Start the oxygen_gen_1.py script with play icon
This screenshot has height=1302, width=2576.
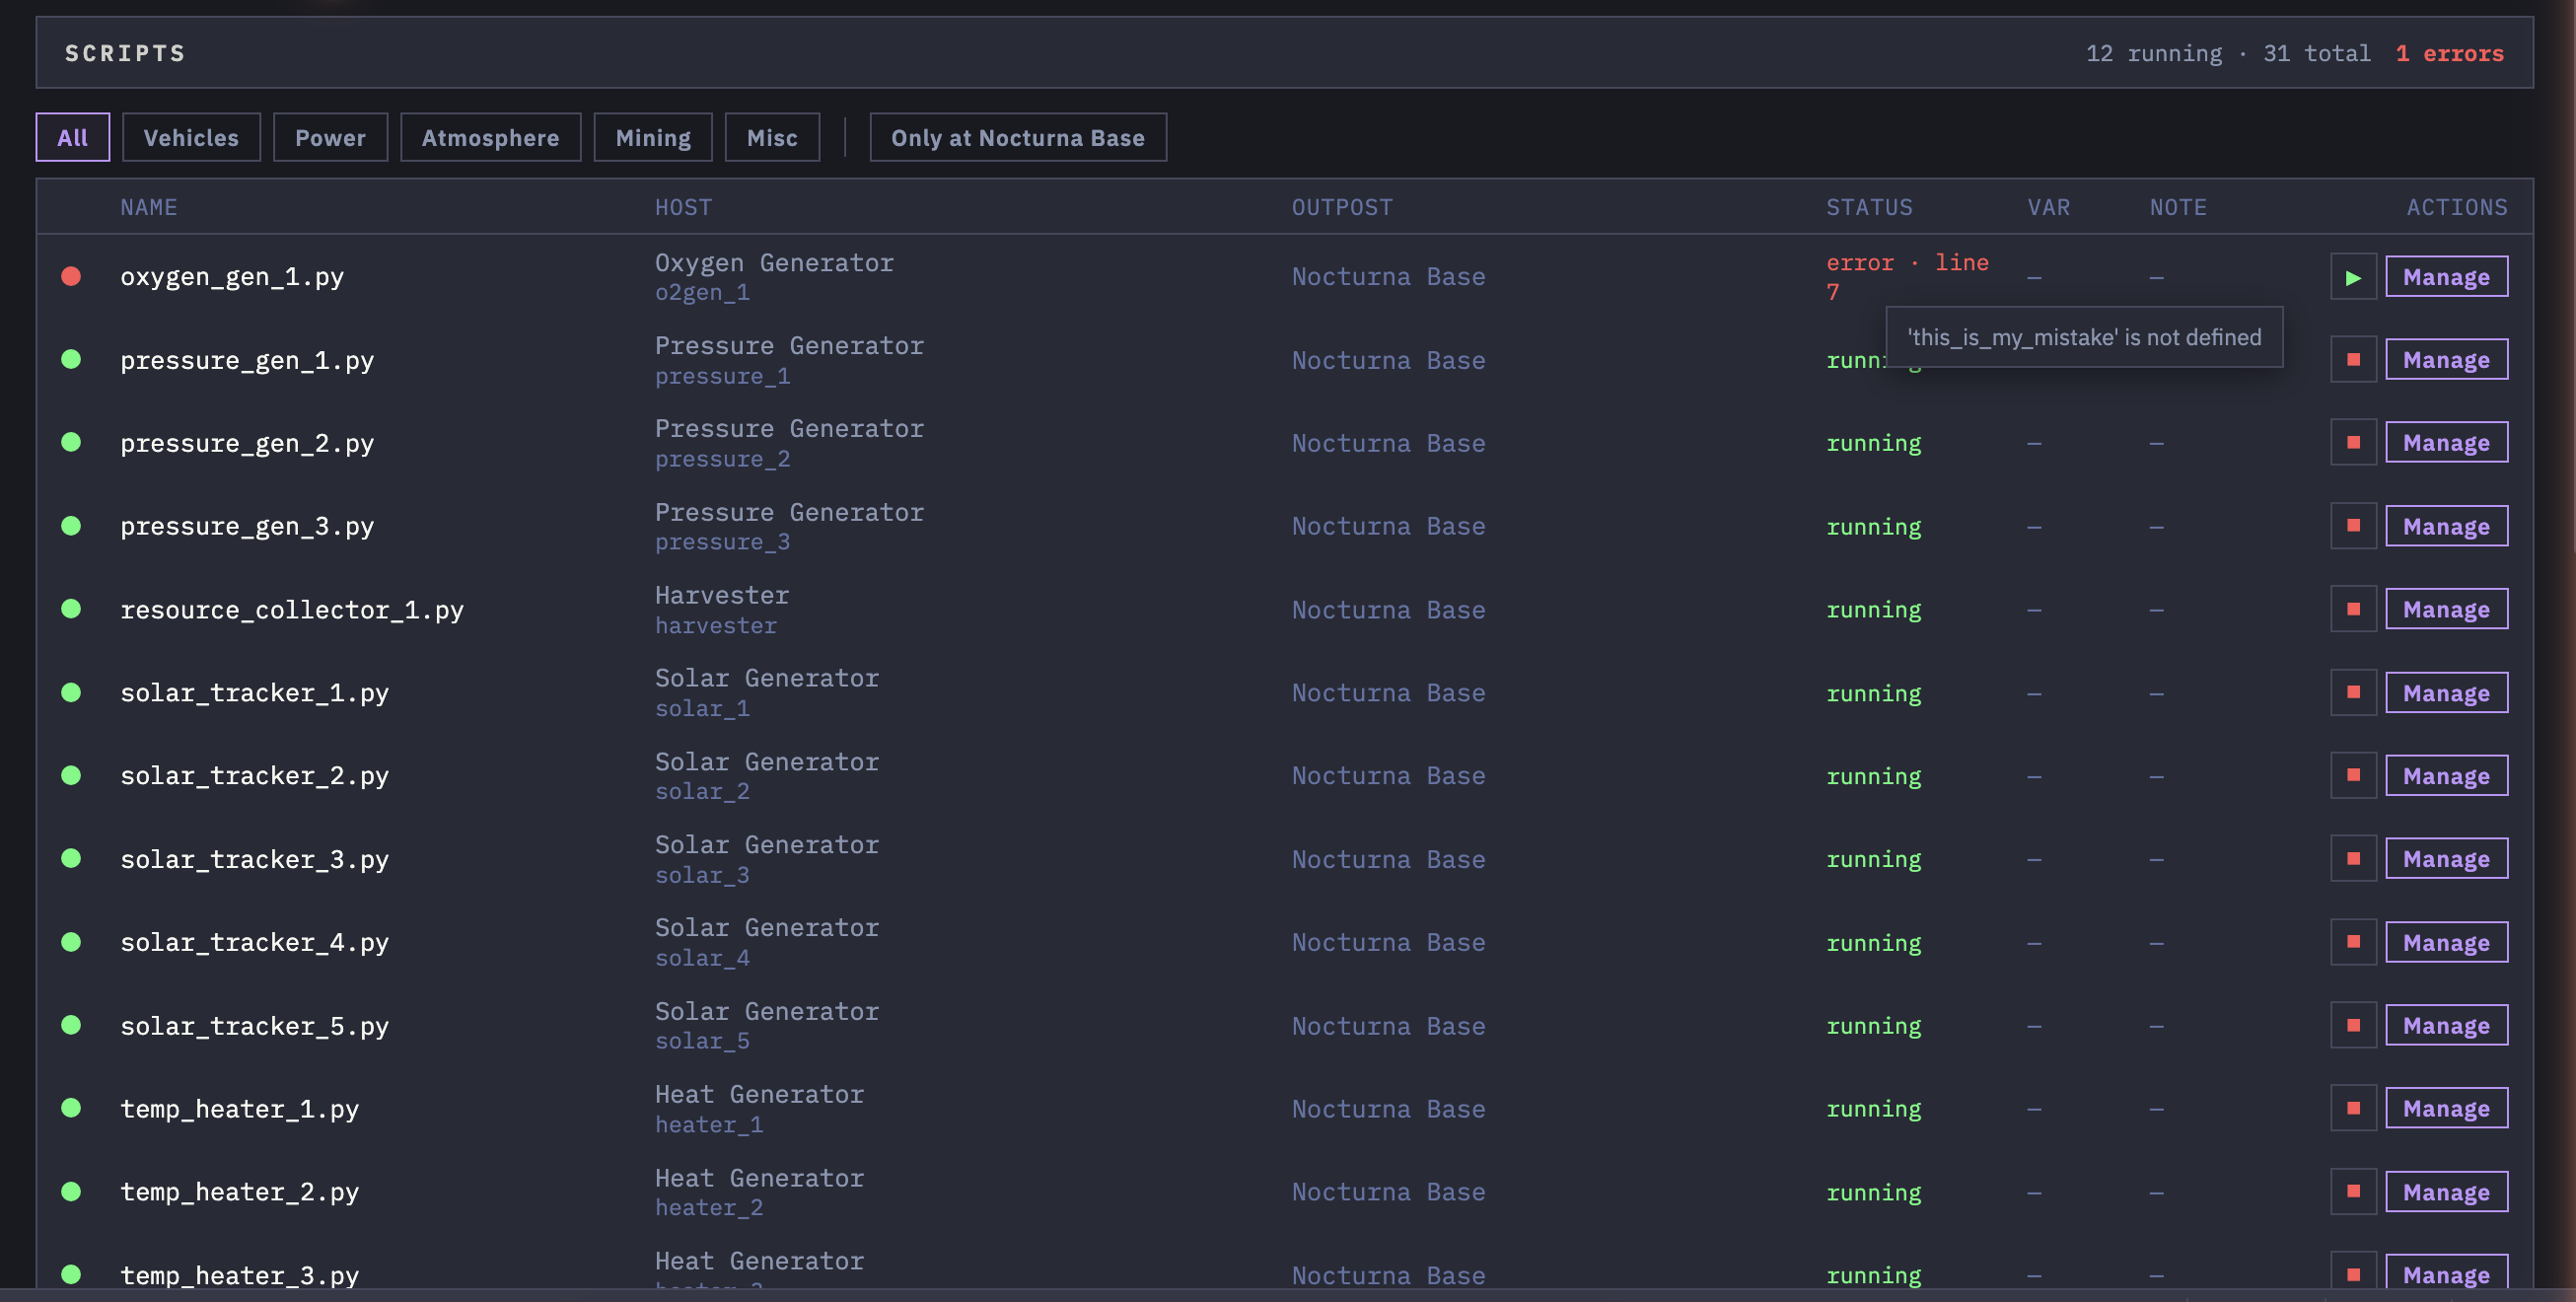pyautogui.click(x=2352, y=277)
